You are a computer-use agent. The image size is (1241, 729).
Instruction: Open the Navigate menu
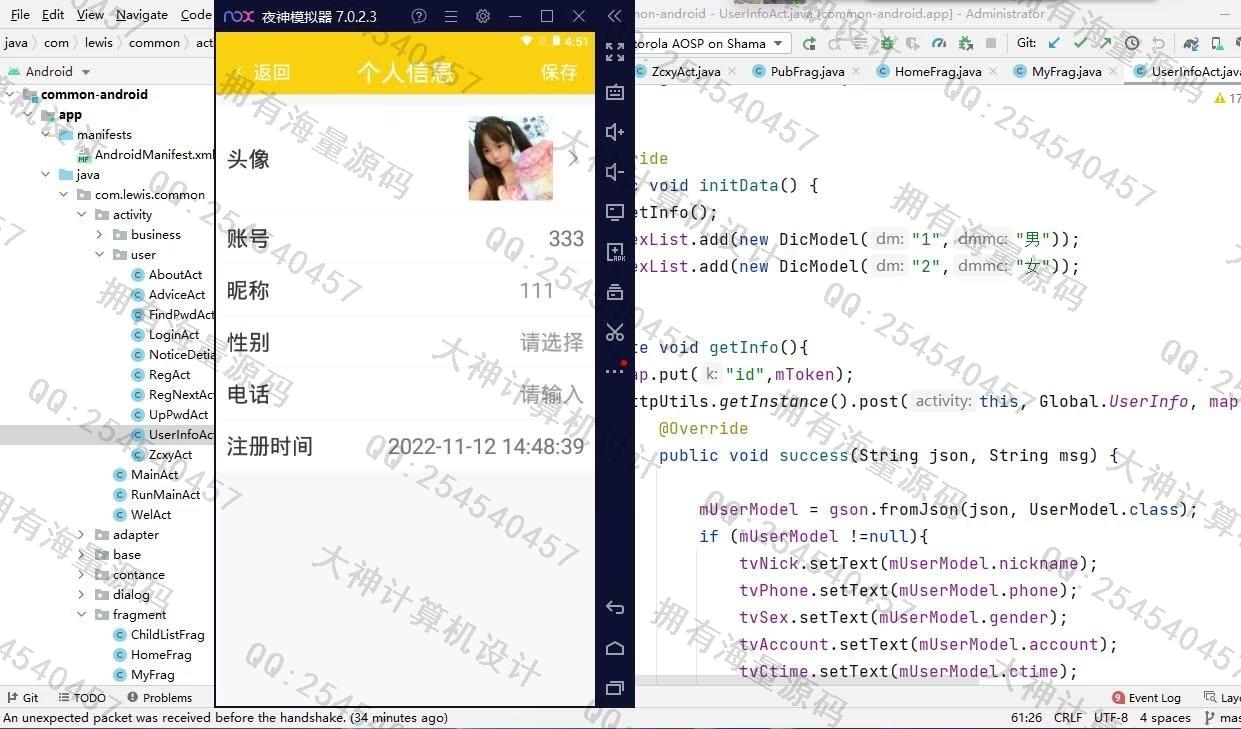142,15
